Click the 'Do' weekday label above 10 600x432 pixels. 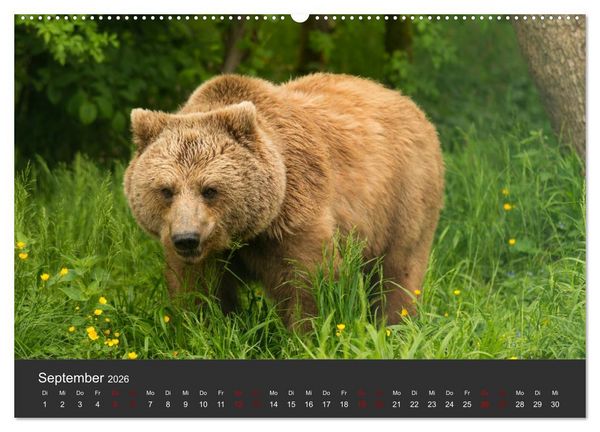203,393
